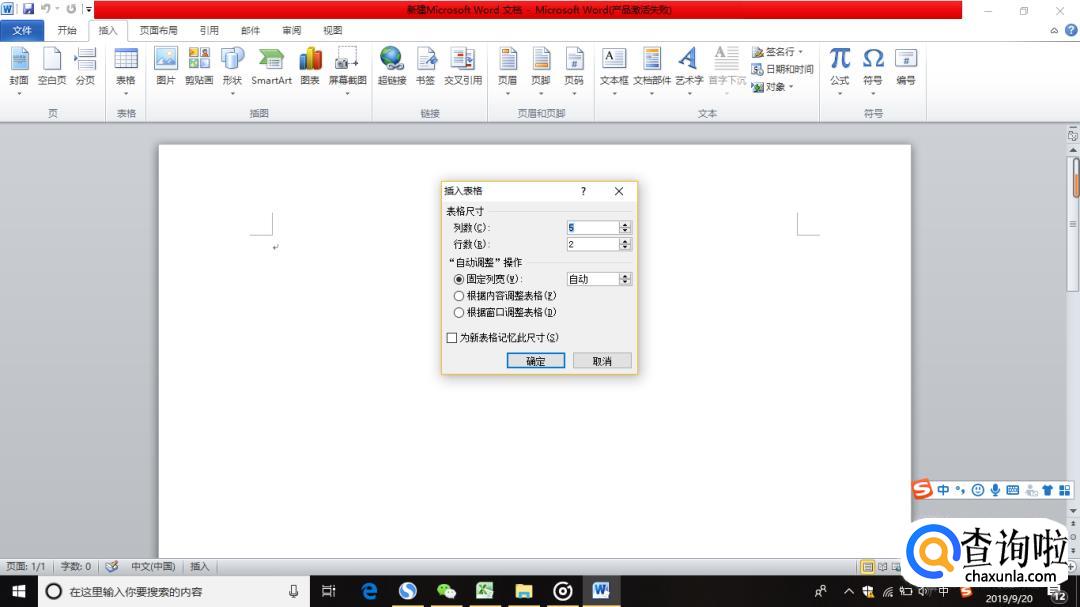
Task: Select the fixed column width radio option
Action: 459,280
